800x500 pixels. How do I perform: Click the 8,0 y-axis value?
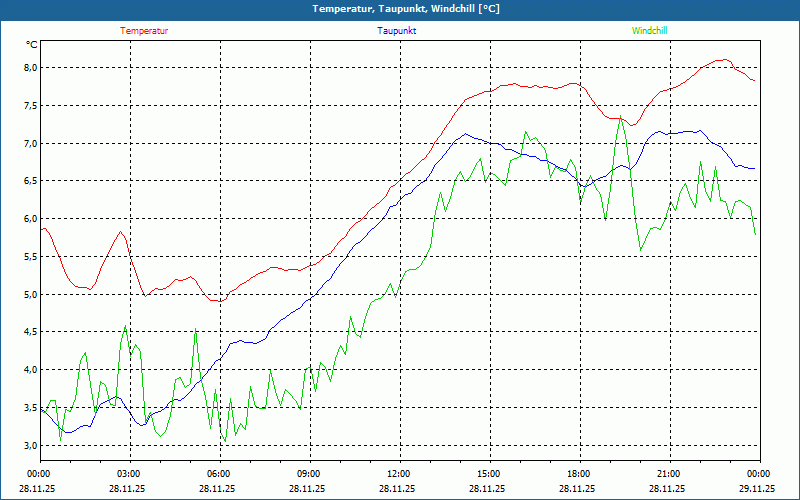click(x=31, y=68)
